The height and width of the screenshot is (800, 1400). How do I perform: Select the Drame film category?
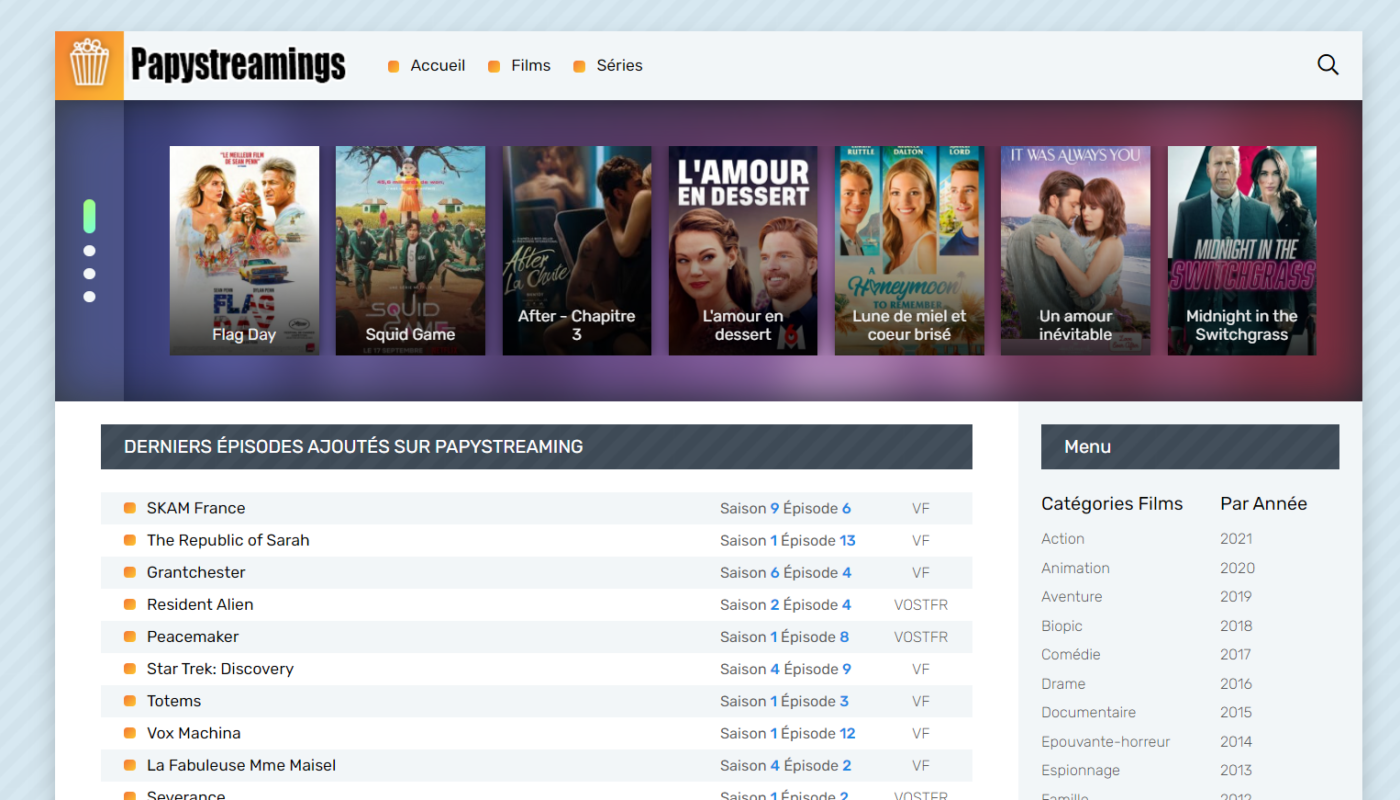(1063, 684)
